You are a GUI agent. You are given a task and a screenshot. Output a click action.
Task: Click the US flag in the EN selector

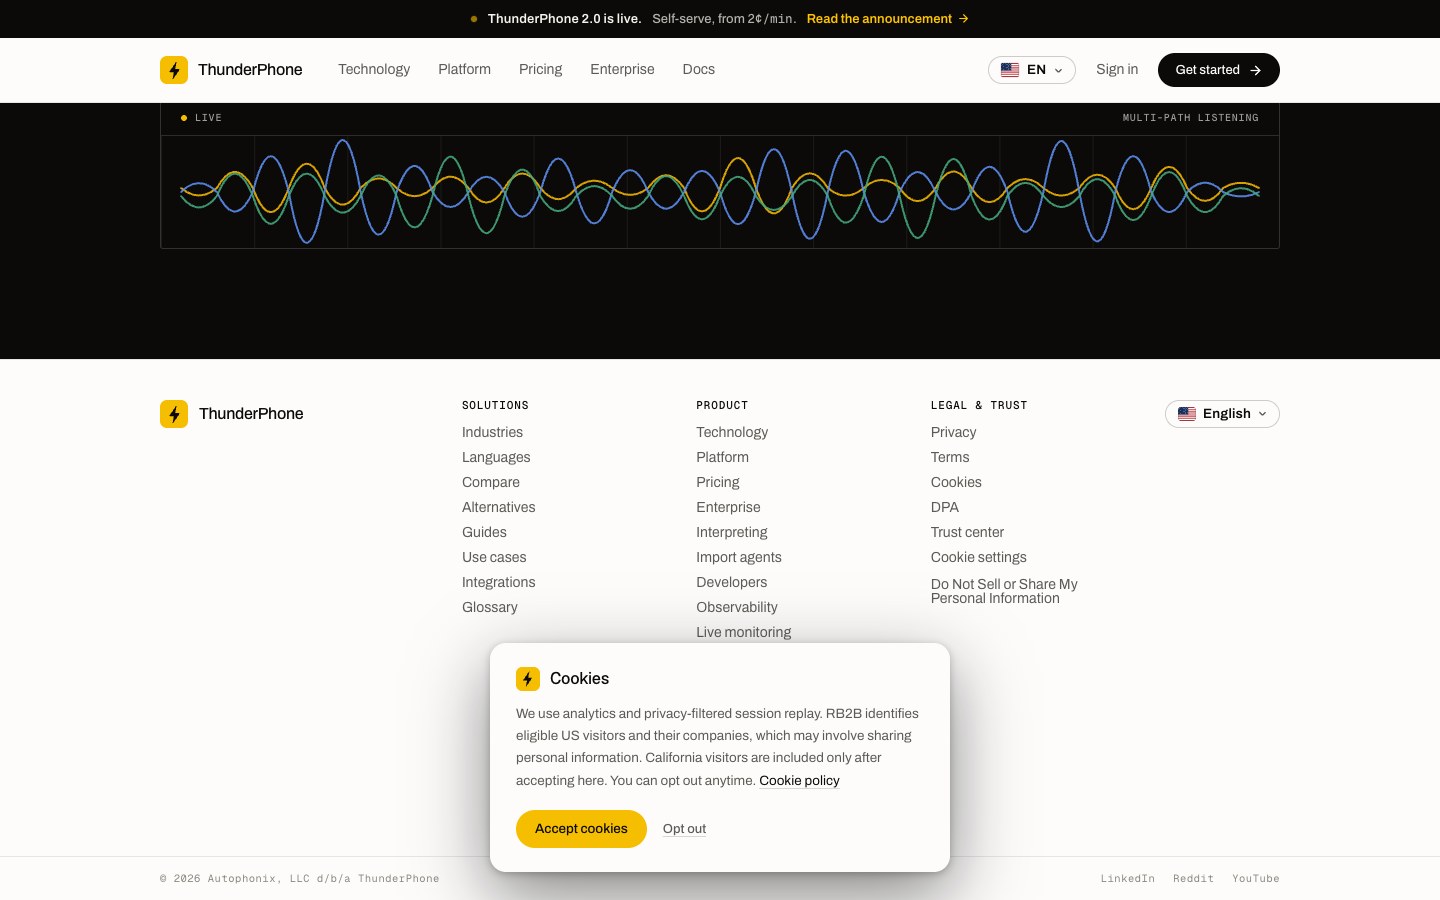point(1010,70)
